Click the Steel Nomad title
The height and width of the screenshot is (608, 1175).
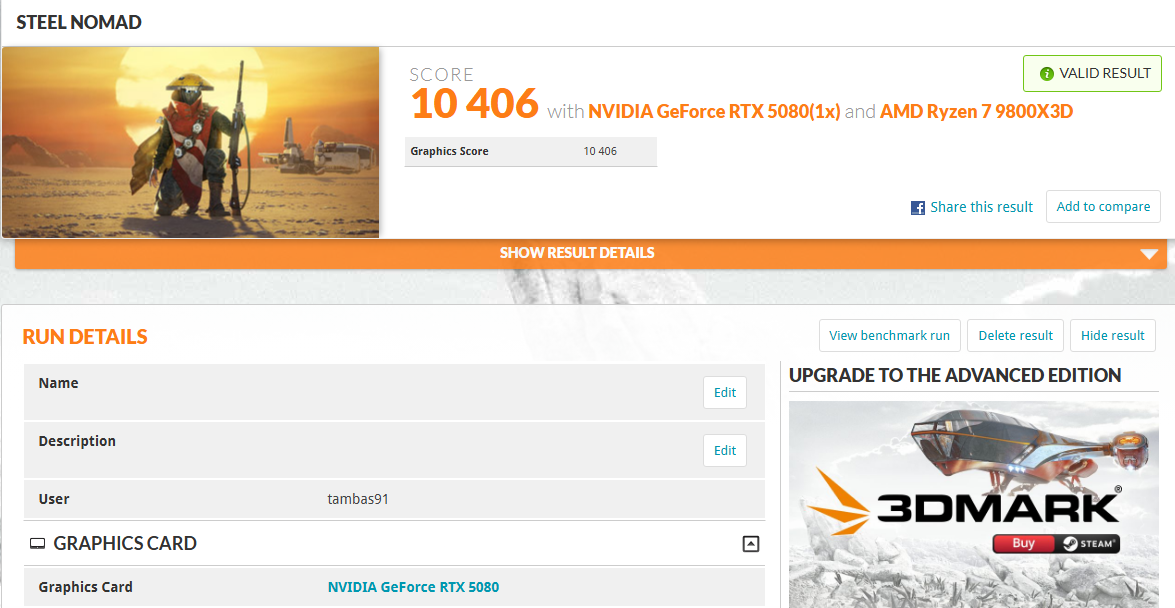79,22
